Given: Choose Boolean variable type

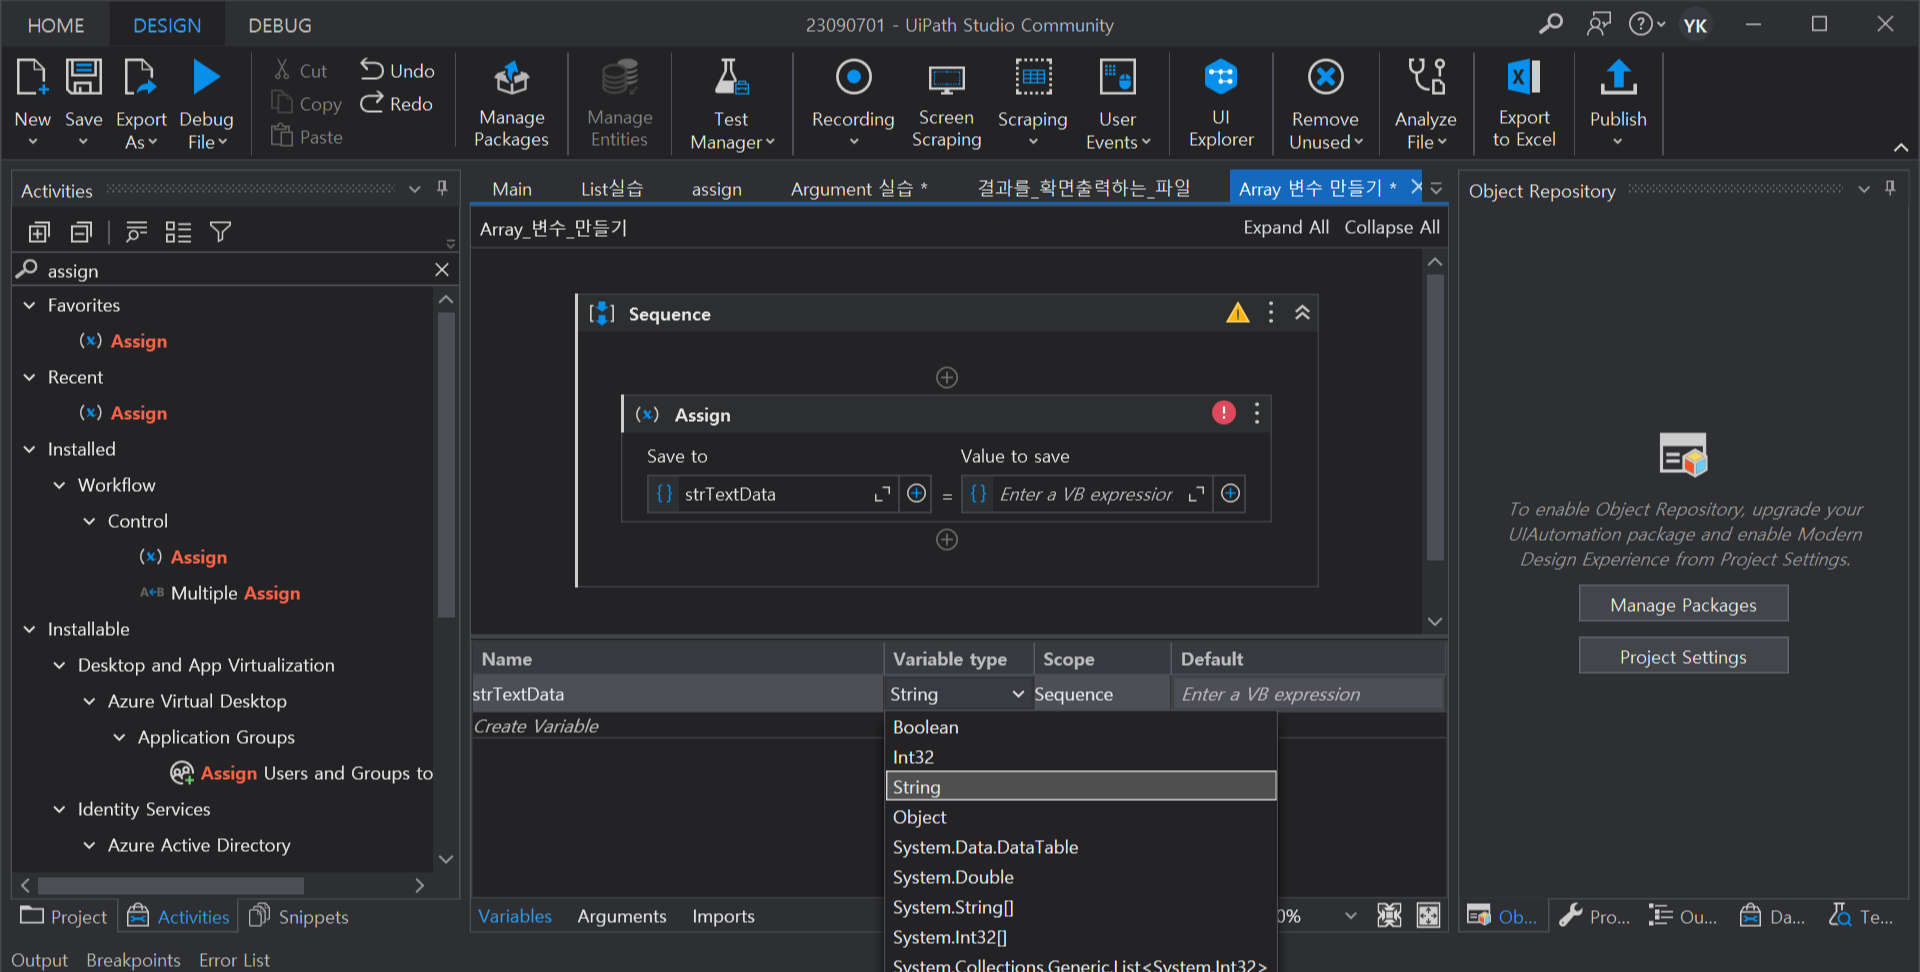Looking at the screenshot, I should (x=1081, y=727).
